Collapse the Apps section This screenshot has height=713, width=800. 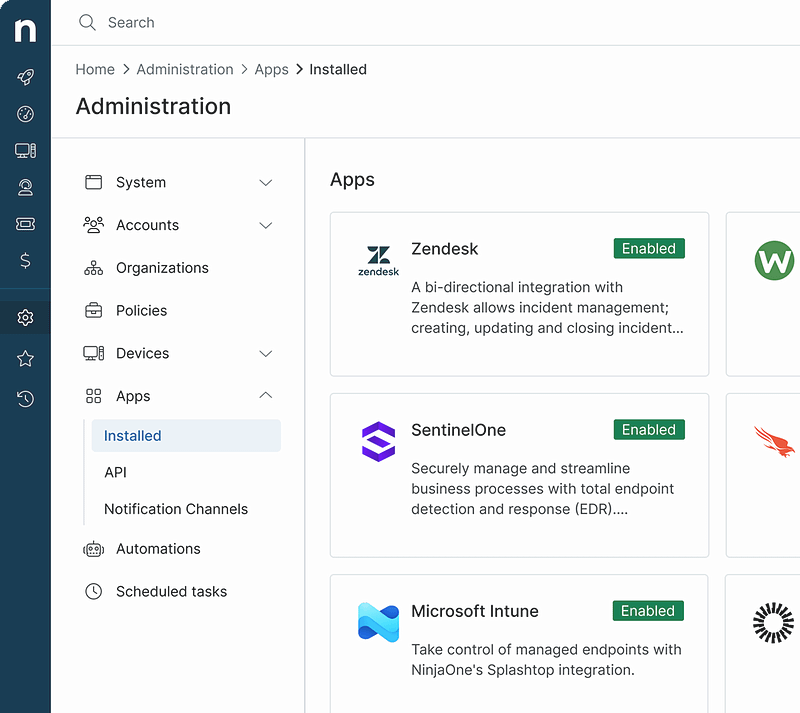click(265, 395)
